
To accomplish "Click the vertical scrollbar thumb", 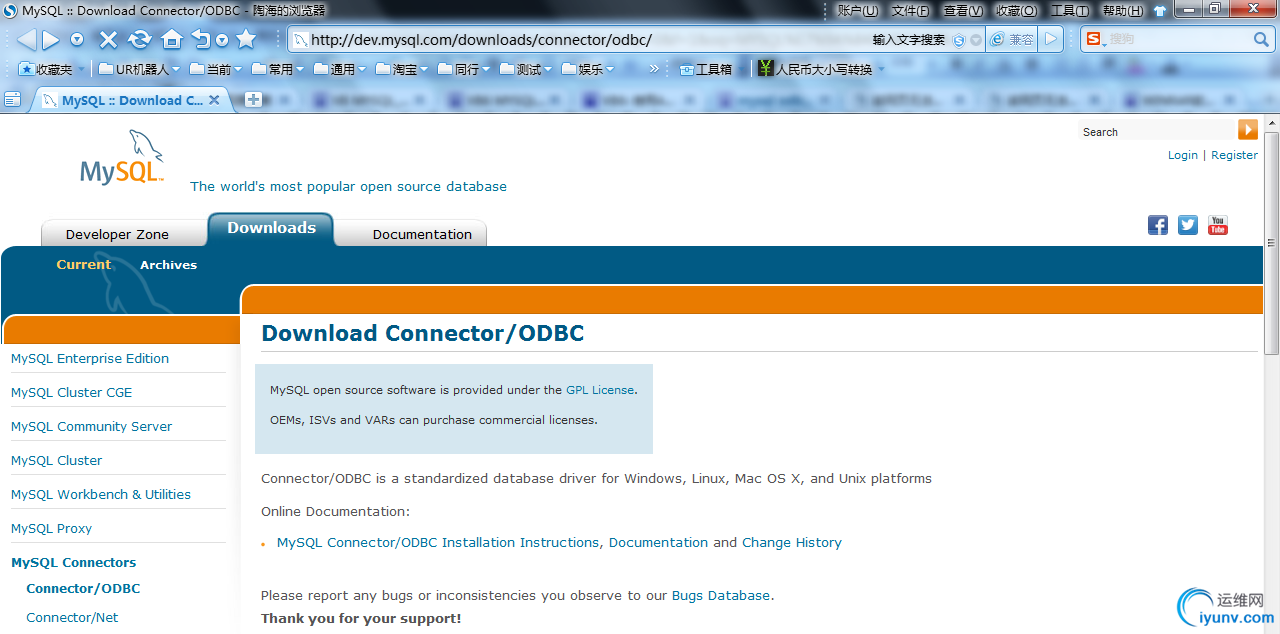I will pos(1272,242).
